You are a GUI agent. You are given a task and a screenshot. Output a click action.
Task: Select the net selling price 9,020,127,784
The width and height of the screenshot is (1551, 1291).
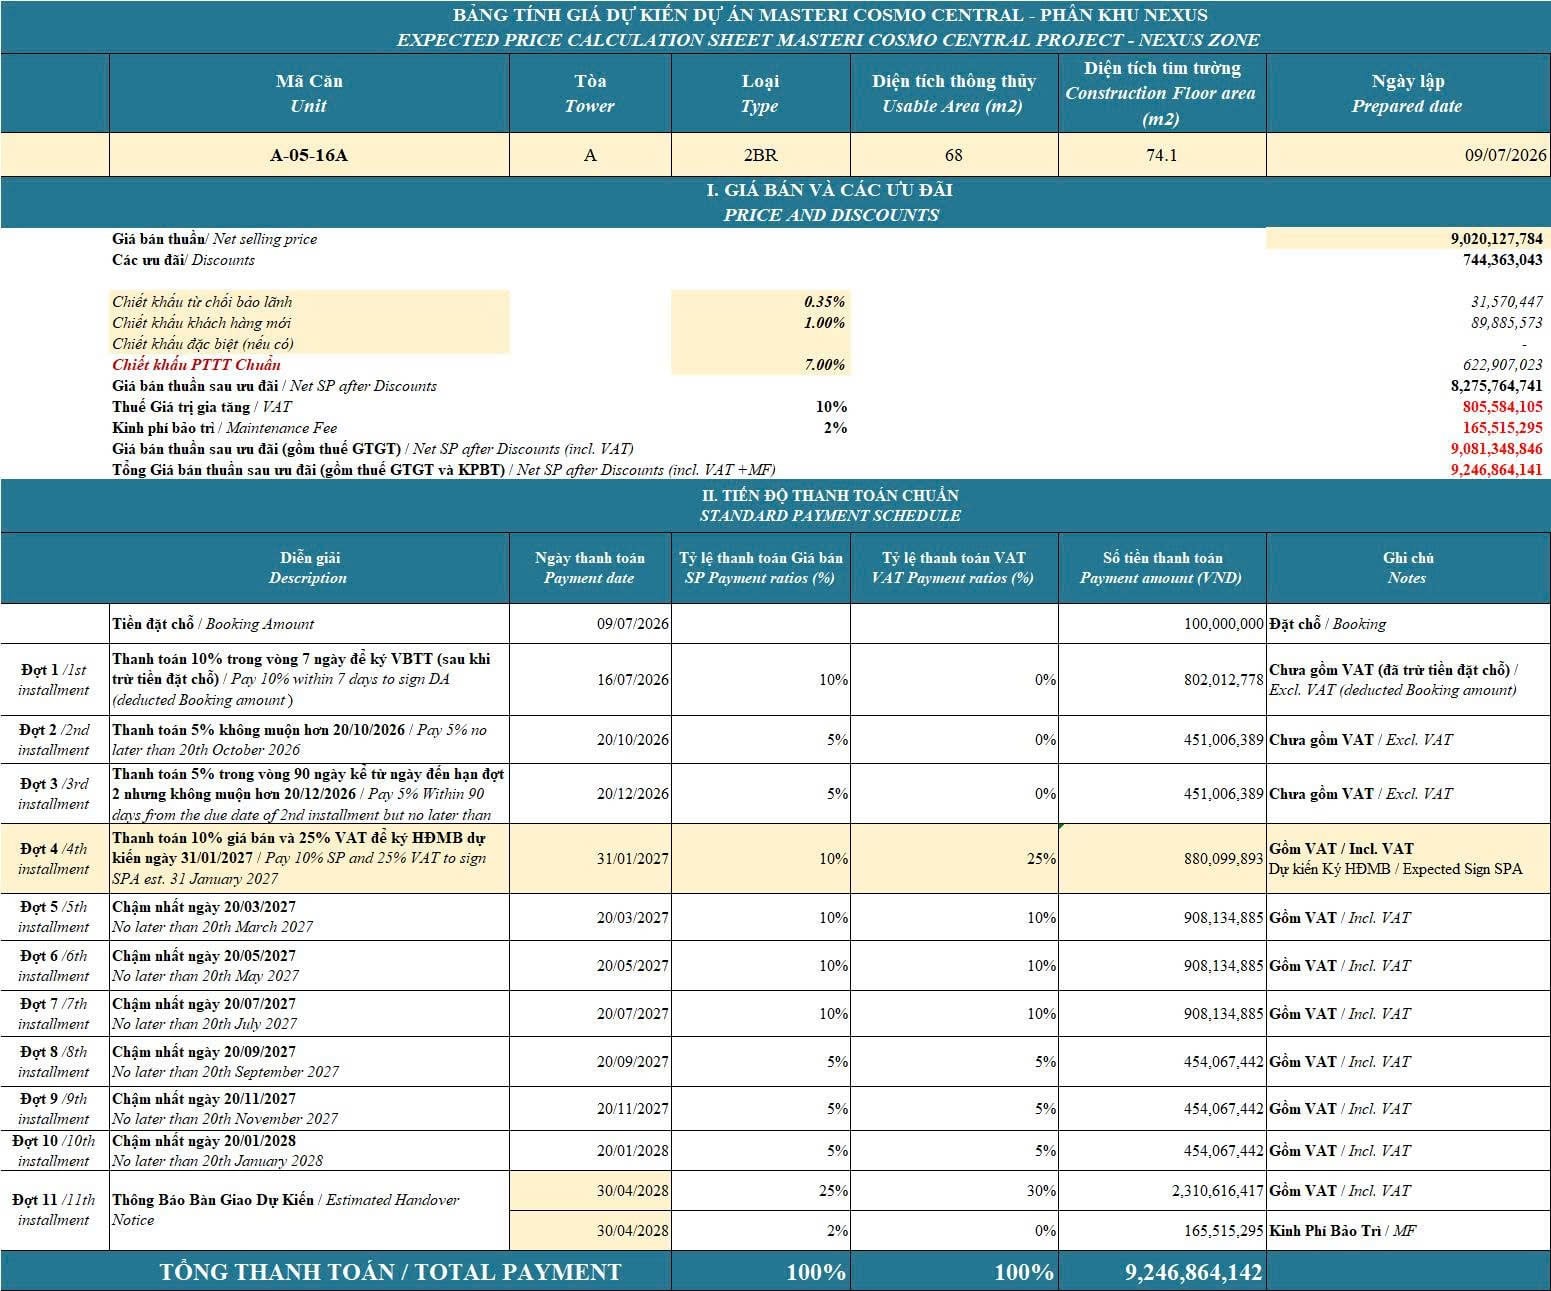click(x=1497, y=239)
